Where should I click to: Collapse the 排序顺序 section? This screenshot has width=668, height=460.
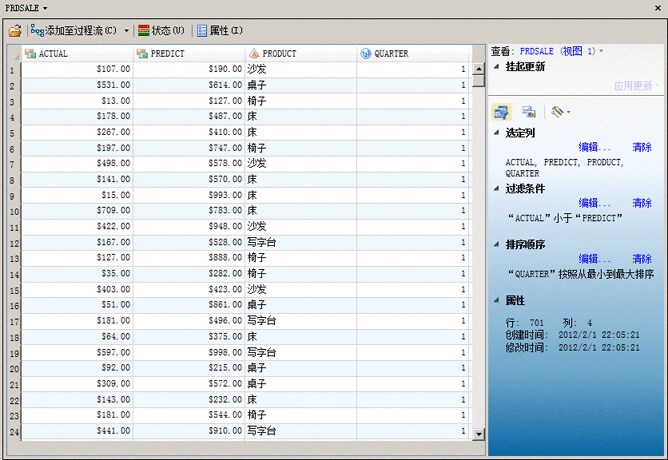pyautogui.click(x=496, y=244)
